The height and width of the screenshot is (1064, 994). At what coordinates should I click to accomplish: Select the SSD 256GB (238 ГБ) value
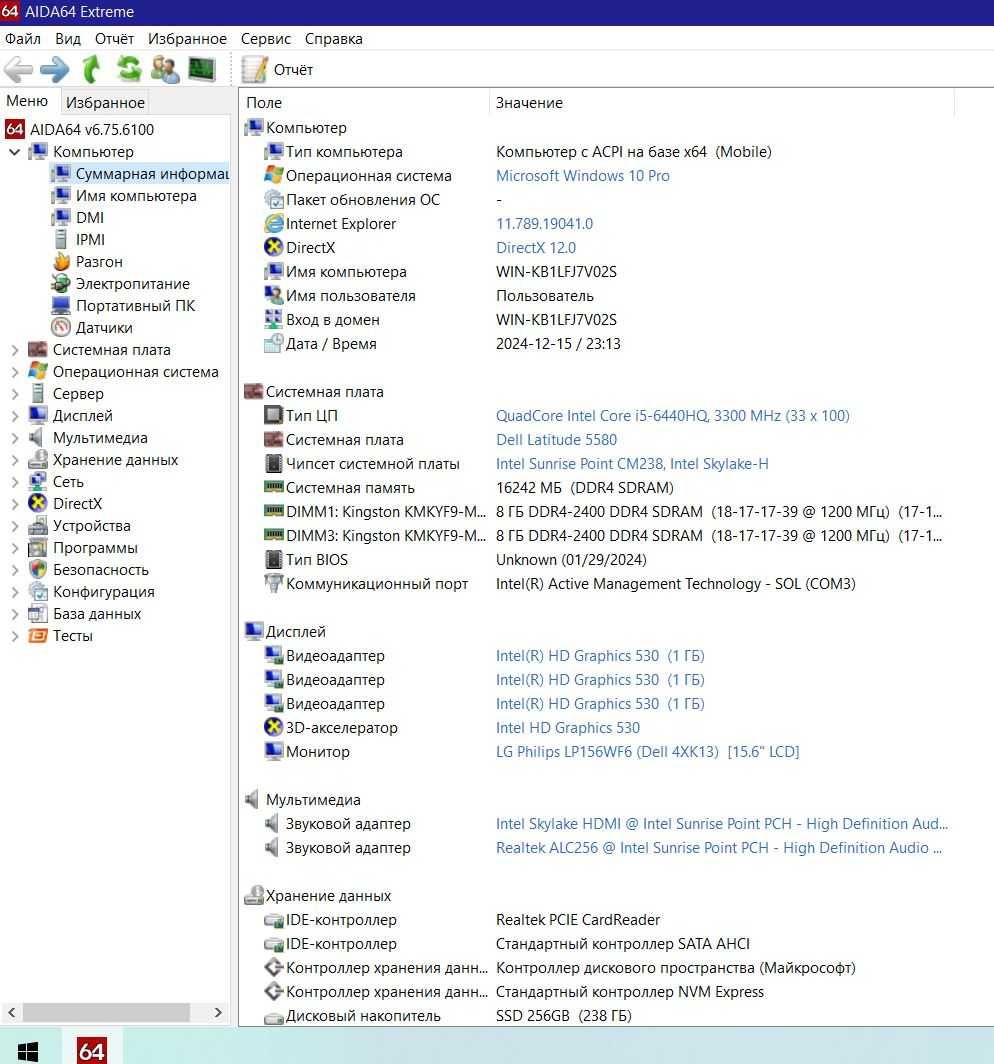click(563, 1016)
